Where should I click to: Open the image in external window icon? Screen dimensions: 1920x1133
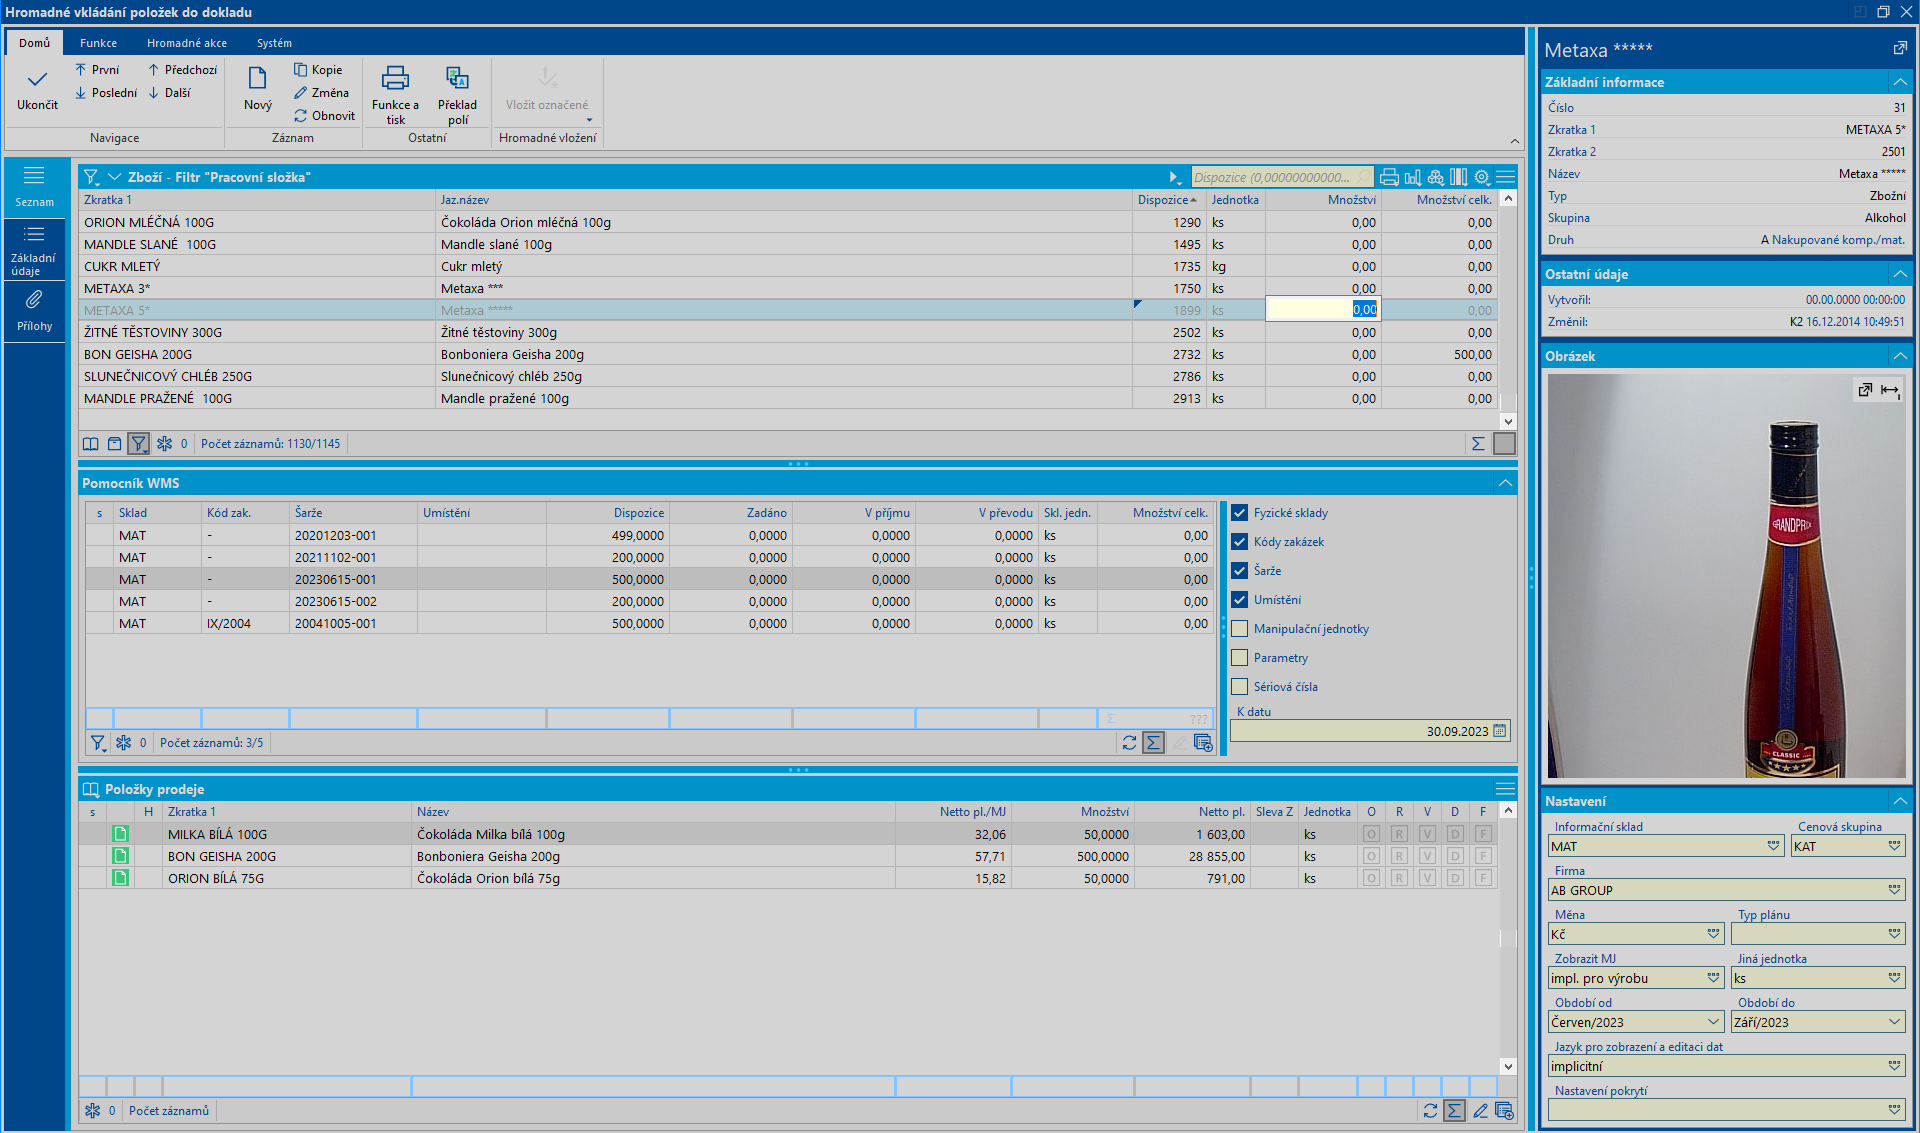coord(1865,390)
